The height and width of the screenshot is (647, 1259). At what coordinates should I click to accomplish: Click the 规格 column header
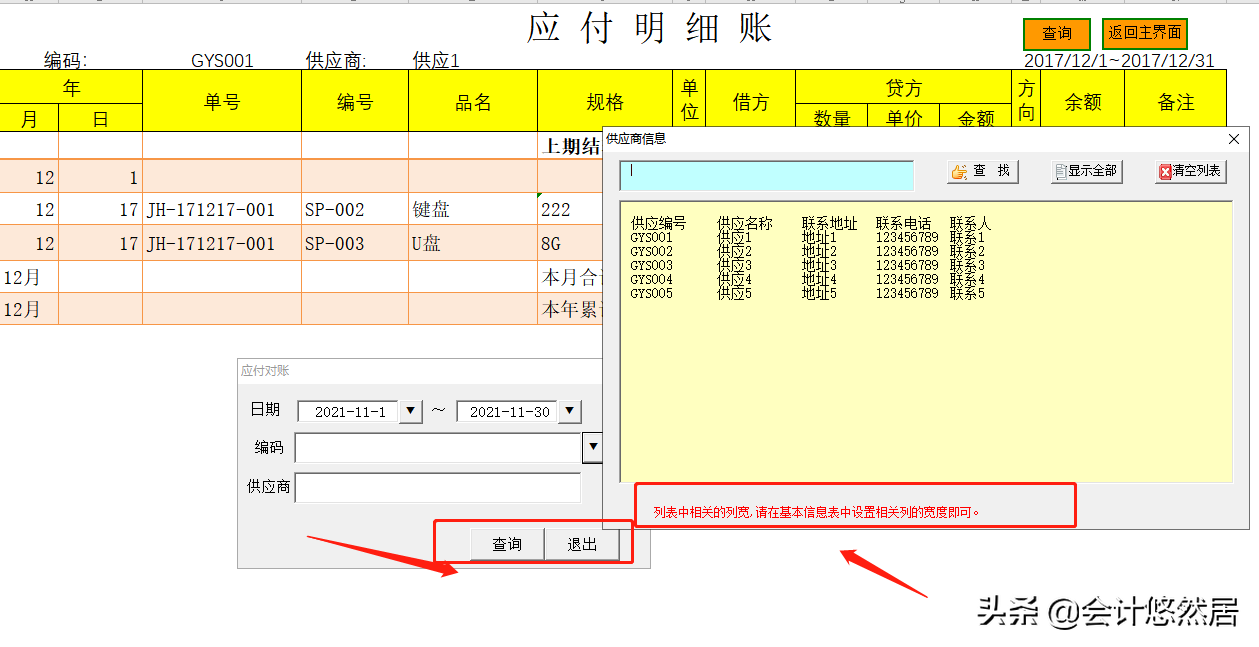(605, 101)
